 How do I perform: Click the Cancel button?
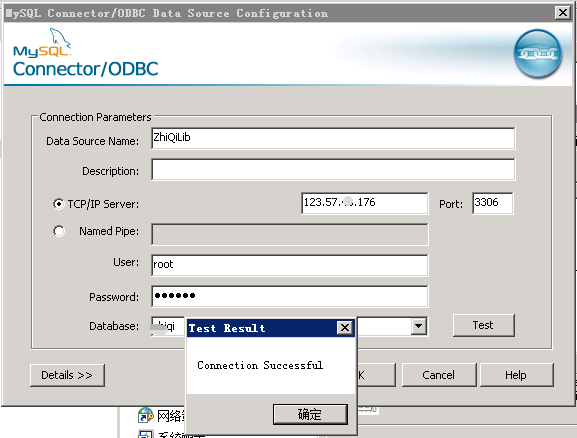coord(439,375)
